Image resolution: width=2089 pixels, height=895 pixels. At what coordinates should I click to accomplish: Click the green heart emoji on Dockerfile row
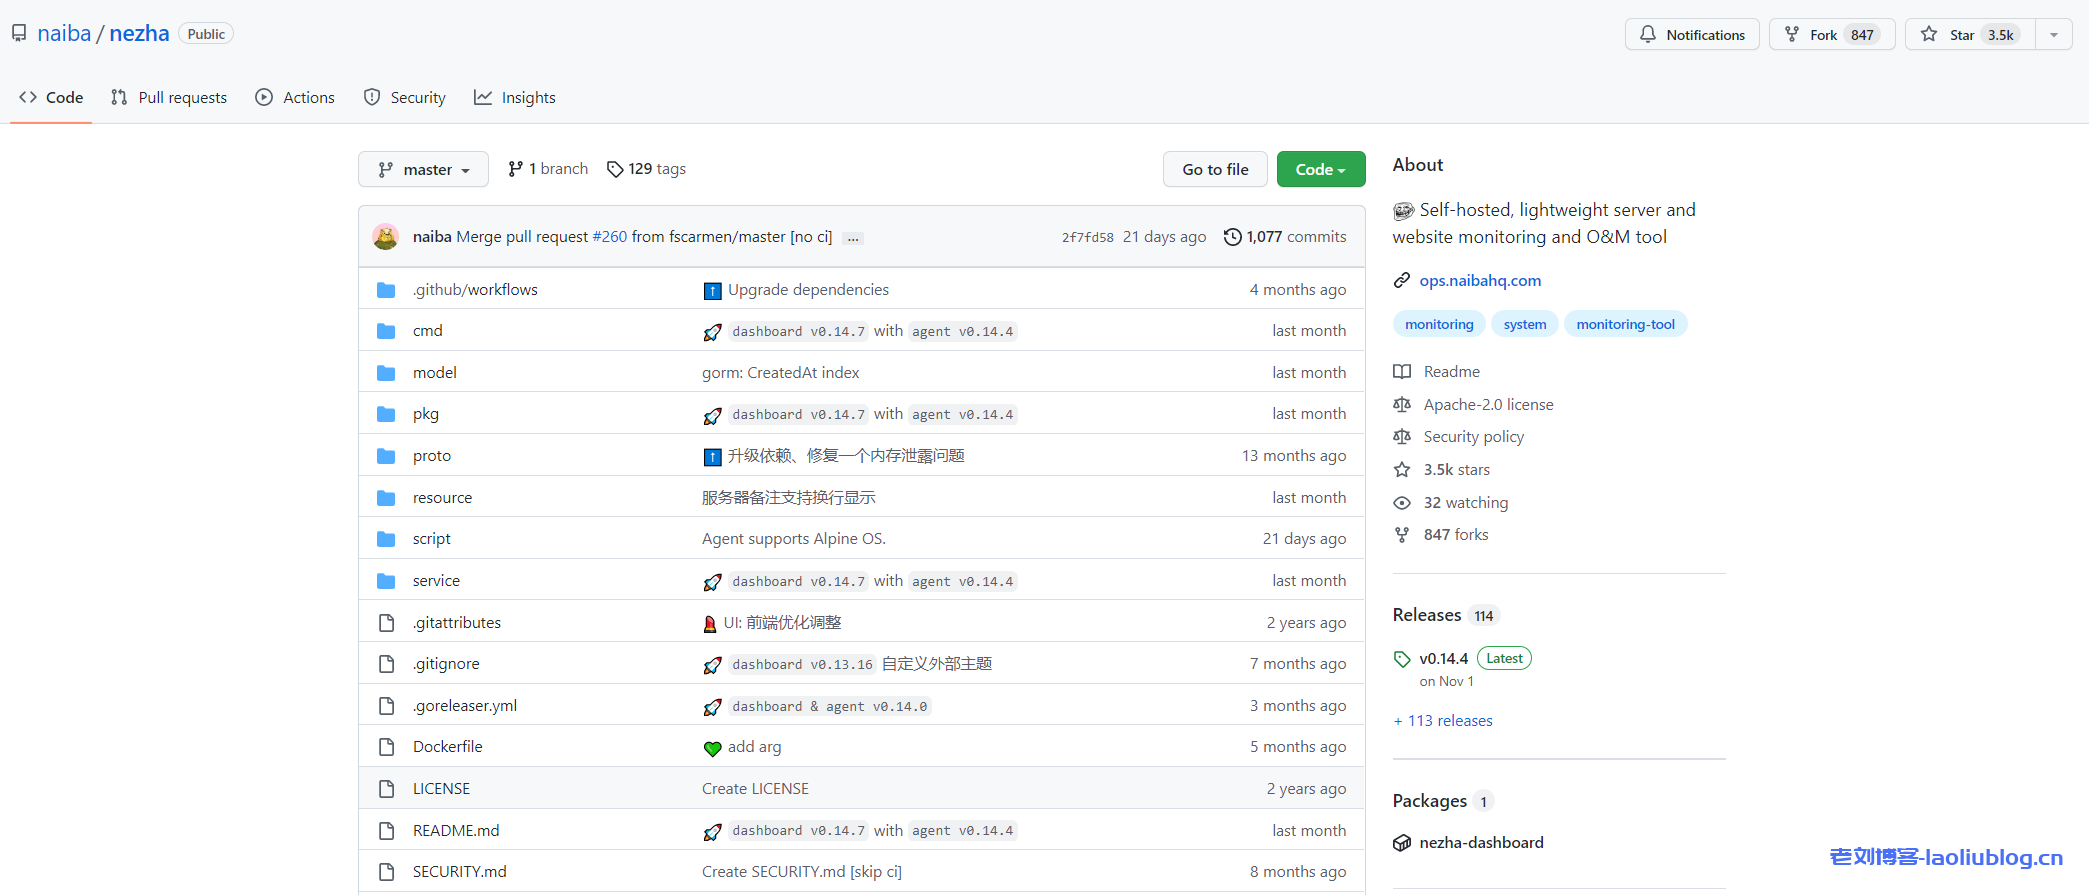pyautogui.click(x=712, y=748)
